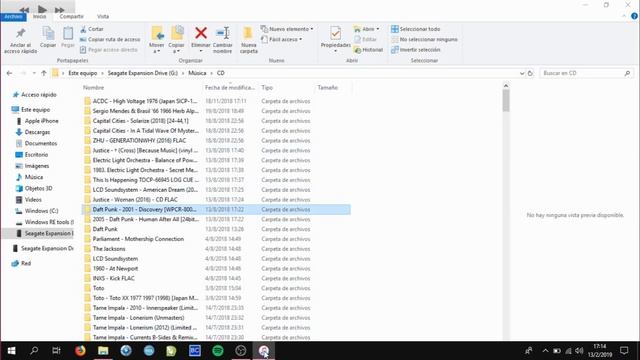Open the notification center icon

624,351
